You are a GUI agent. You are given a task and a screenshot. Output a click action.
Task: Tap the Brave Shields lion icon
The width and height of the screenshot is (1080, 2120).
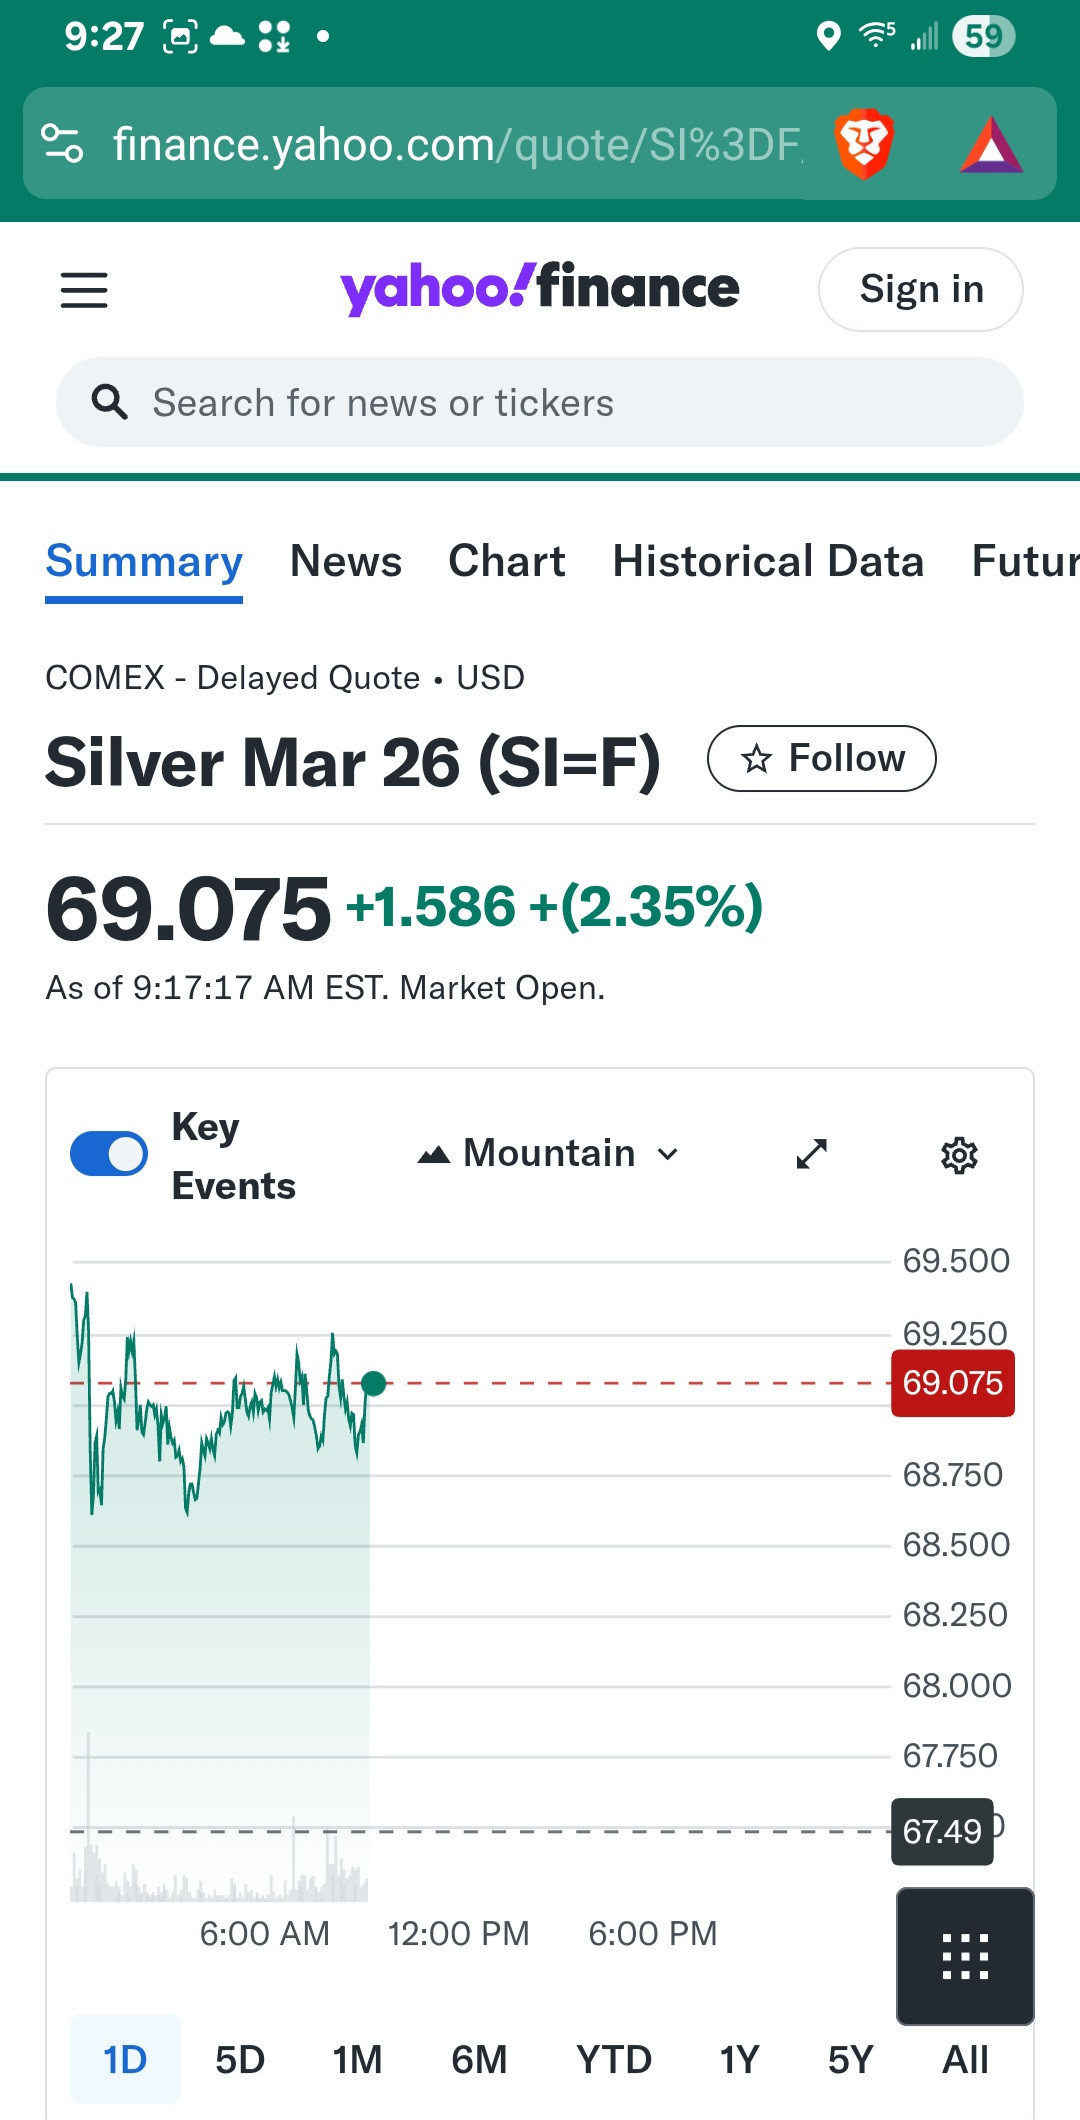(864, 144)
